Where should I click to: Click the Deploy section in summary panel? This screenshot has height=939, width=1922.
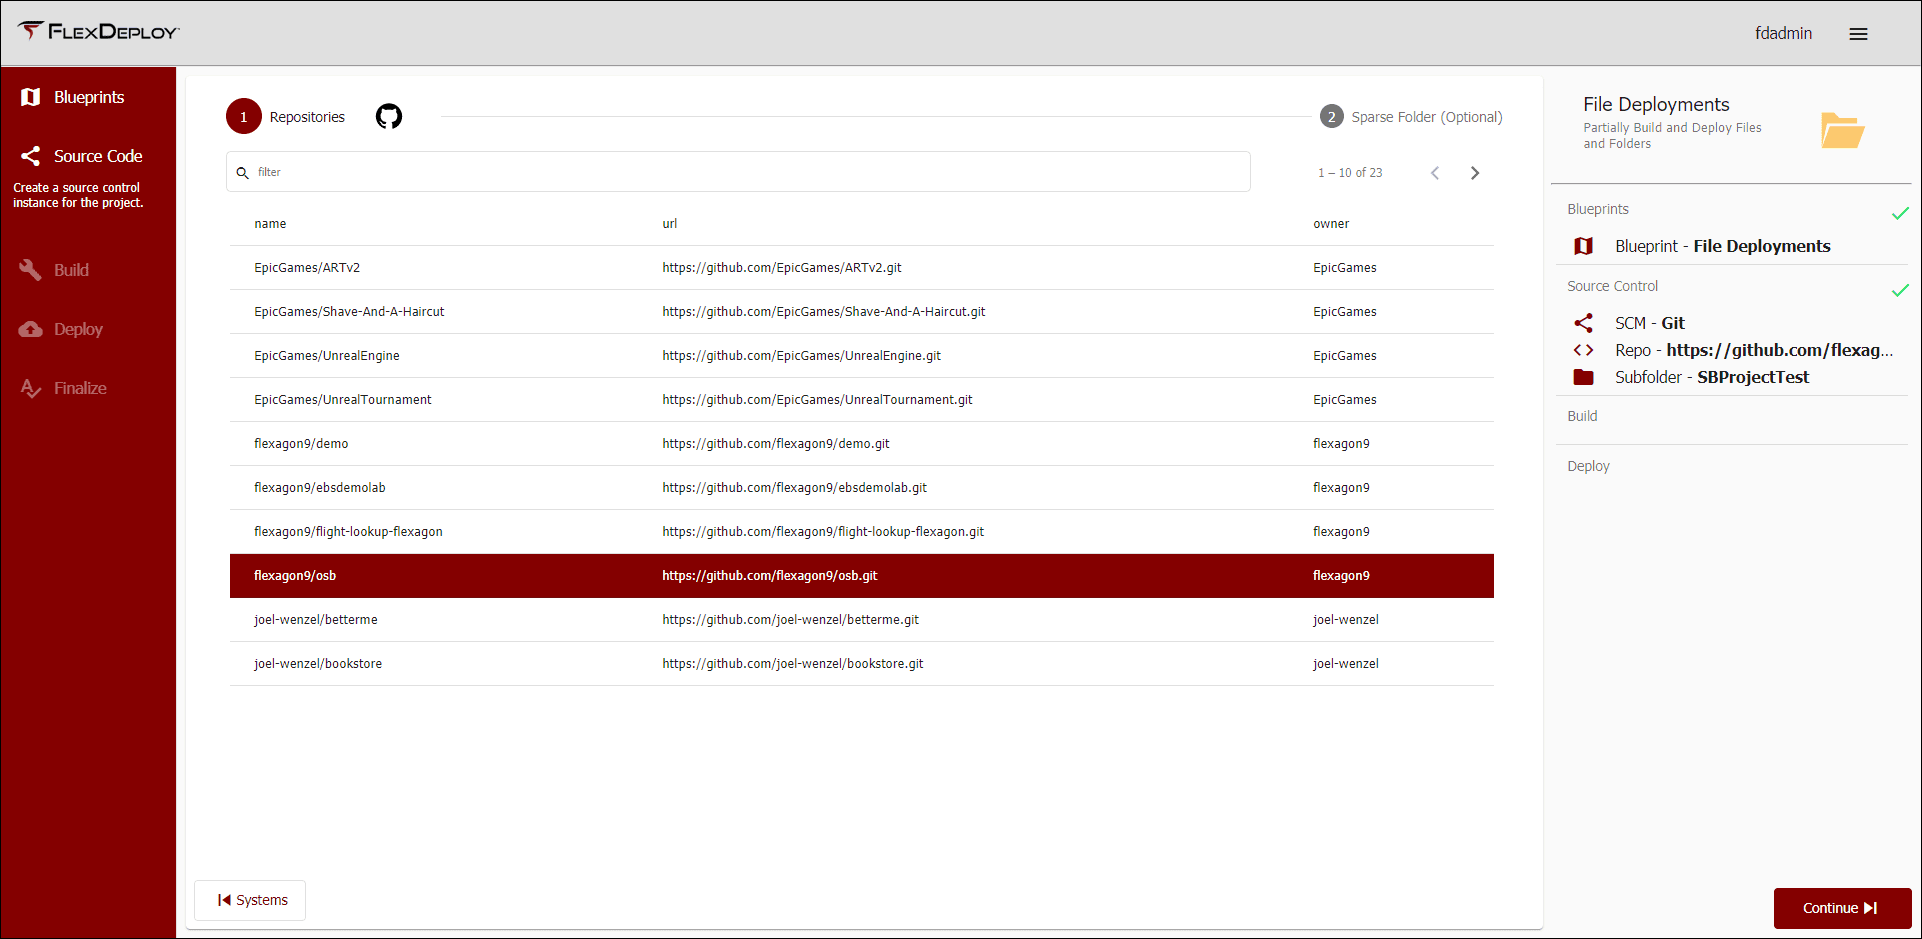click(x=1588, y=466)
